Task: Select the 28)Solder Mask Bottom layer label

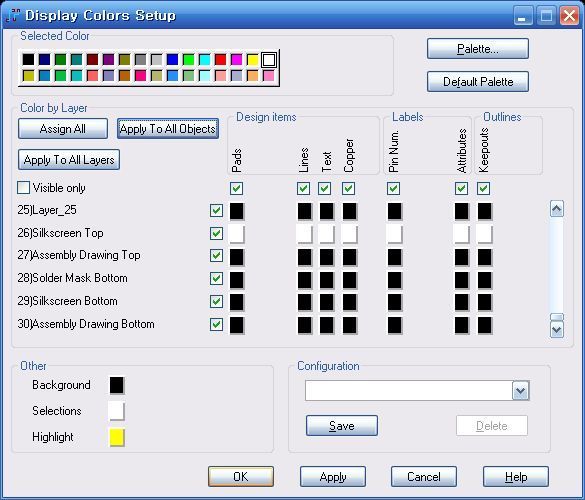Action: 72,278
